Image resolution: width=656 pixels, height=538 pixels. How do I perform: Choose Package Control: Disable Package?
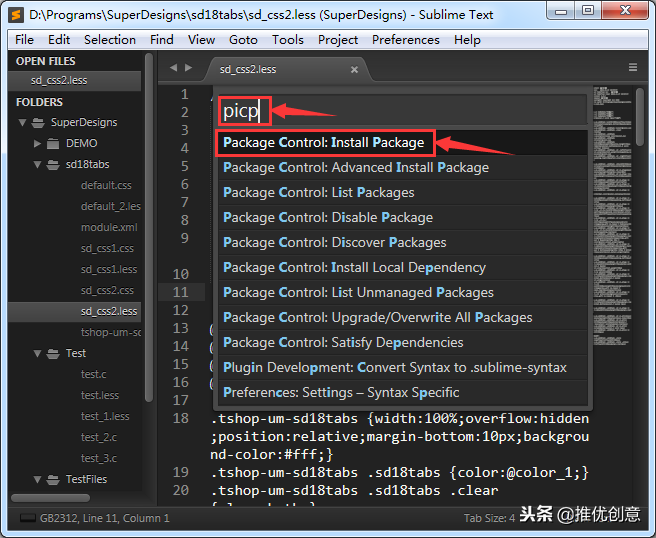[x=402, y=218]
